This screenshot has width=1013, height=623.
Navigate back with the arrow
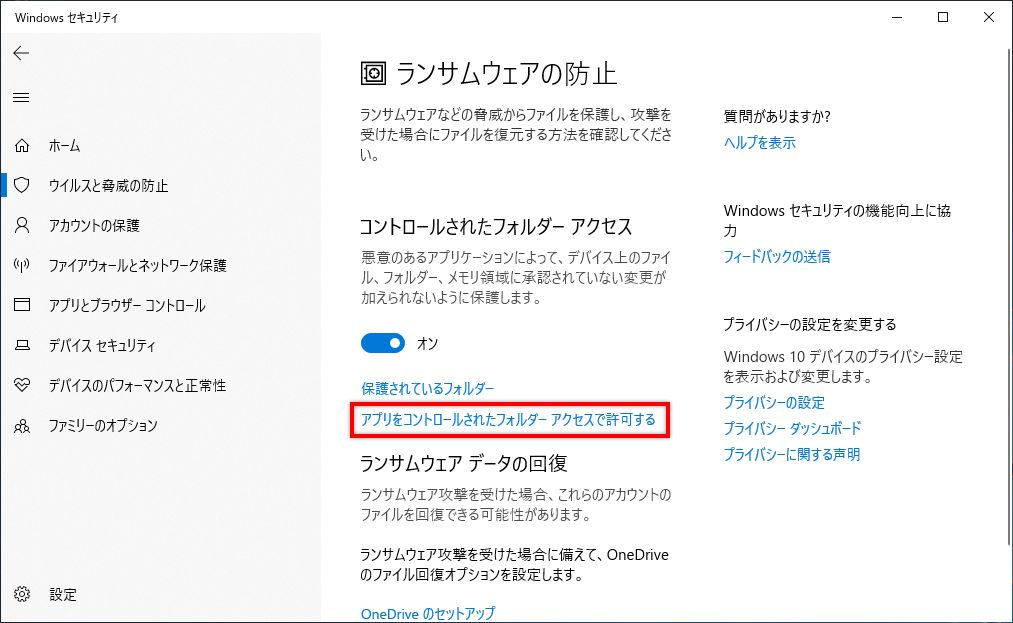[21, 53]
